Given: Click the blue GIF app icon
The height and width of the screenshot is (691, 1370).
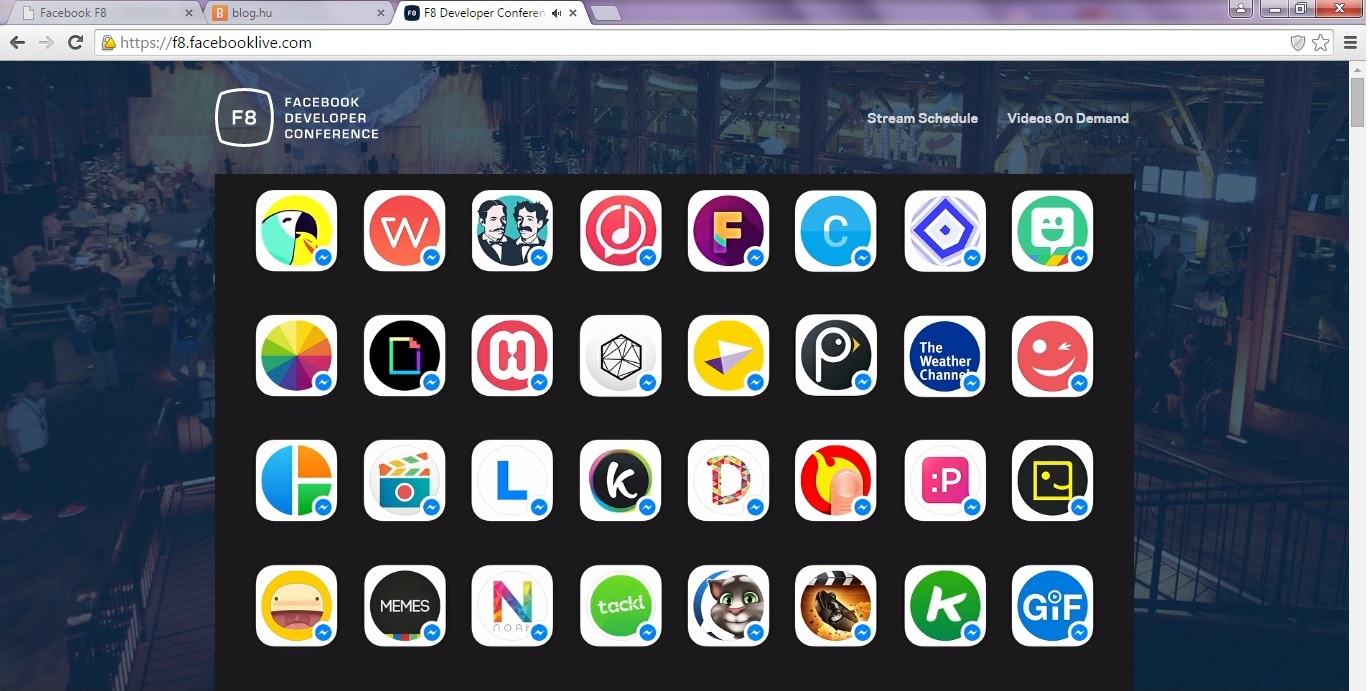Looking at the screenshot, I should pos(1052,606).
